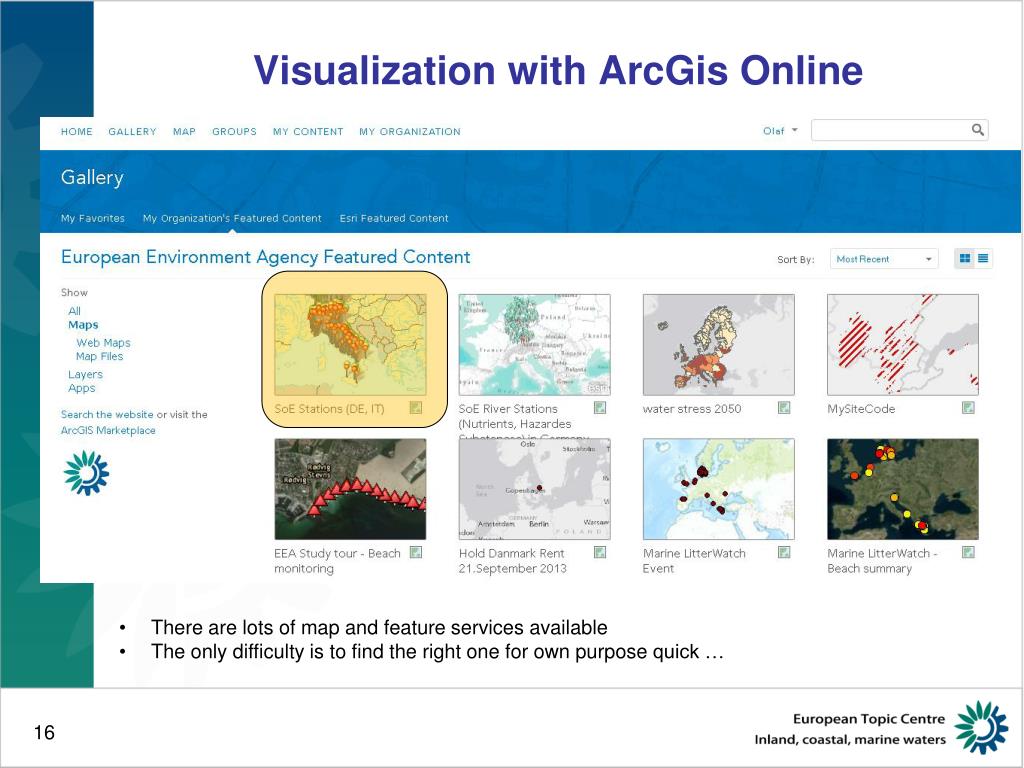Click the web map icon beside Marine LitterWatch Event

coord(784,552)
